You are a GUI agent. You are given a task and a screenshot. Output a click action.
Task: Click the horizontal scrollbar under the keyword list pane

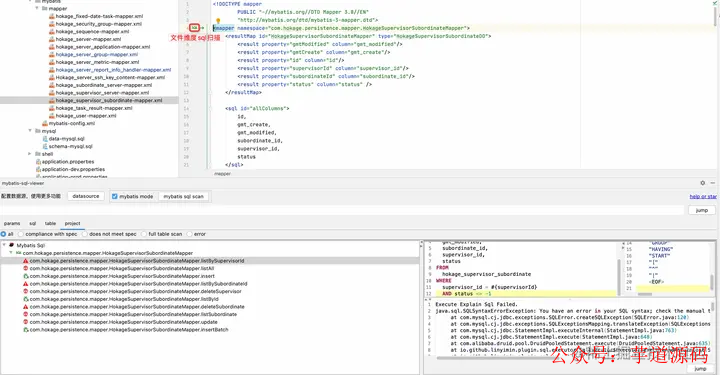click(x=645, y=294)
